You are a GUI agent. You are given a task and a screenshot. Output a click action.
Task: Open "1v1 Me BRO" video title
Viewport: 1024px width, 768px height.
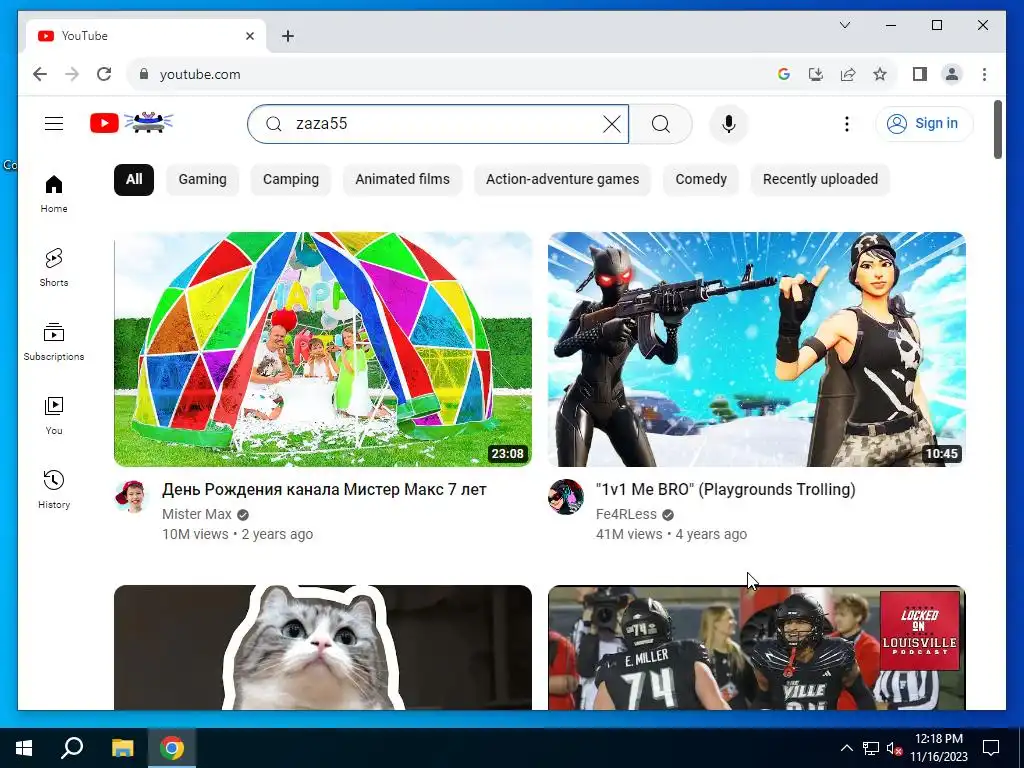click(726, 490)
